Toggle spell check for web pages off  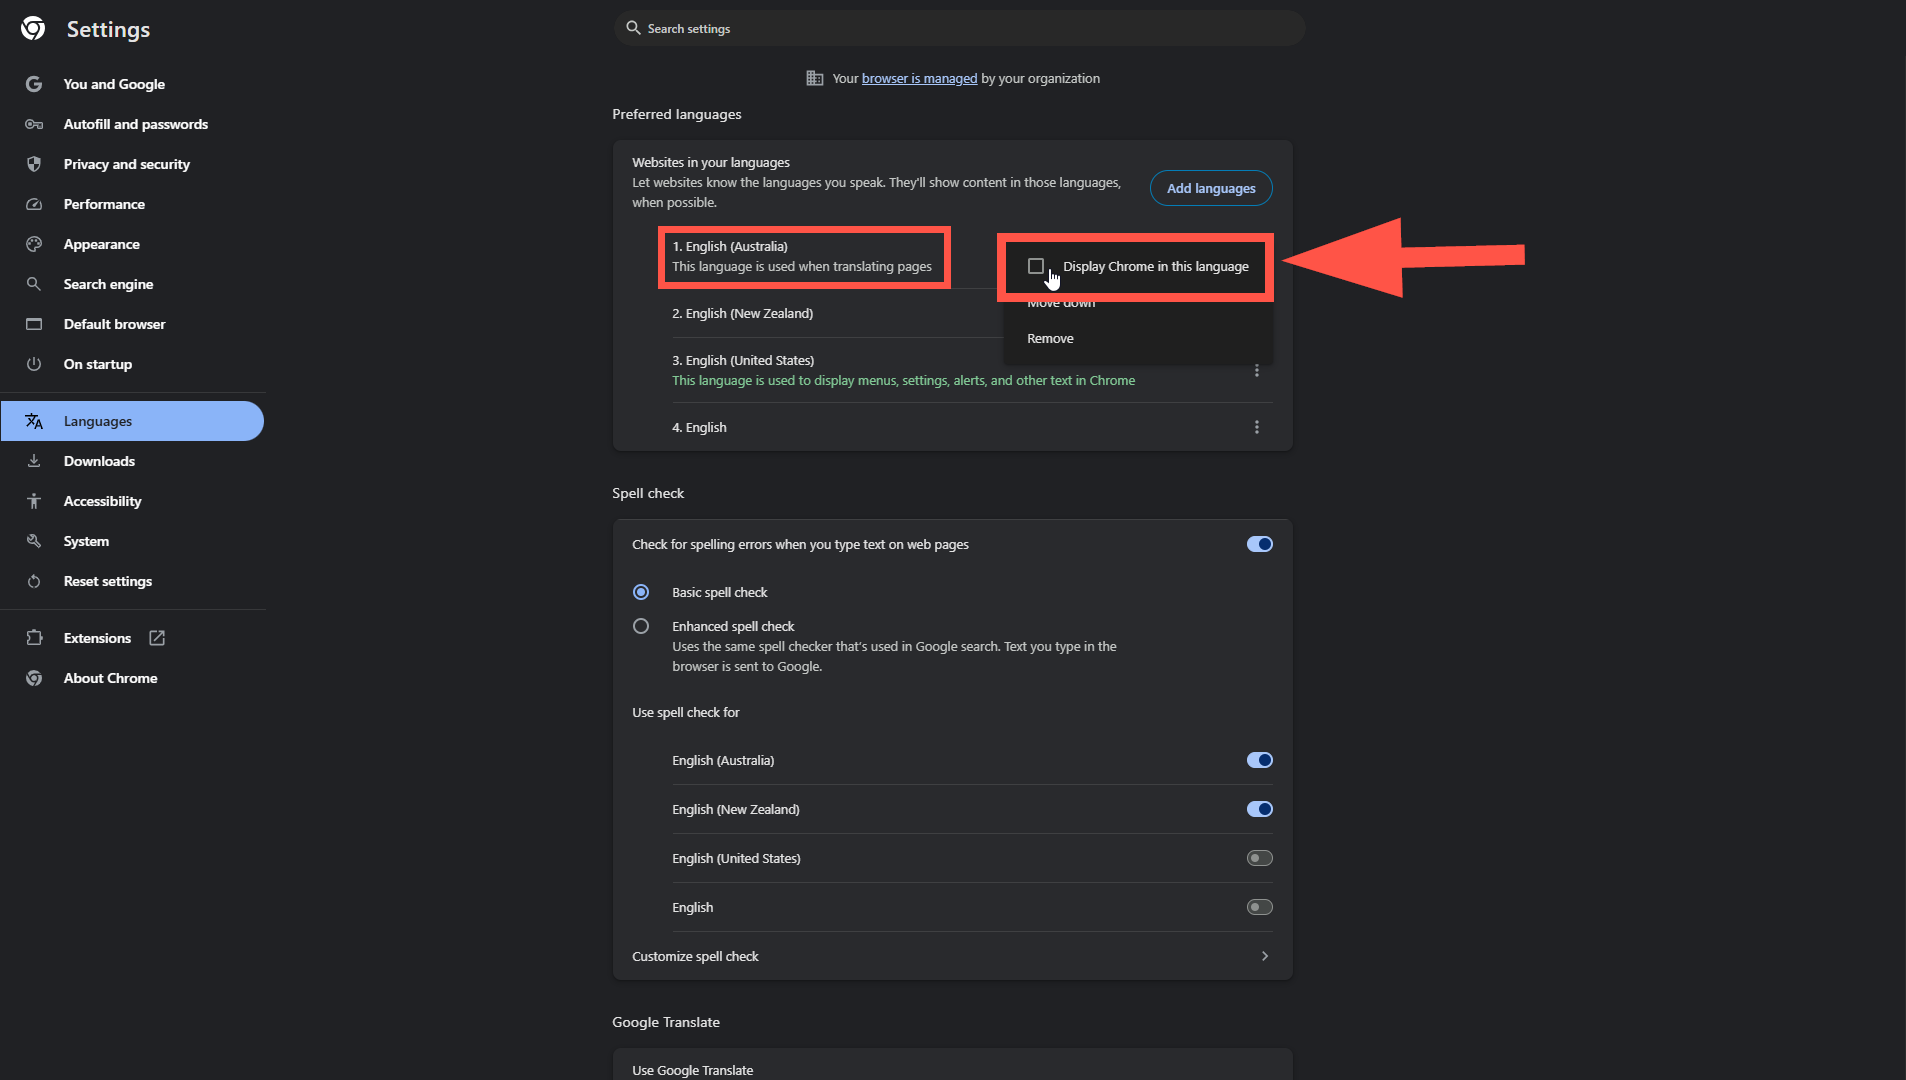1259,544
